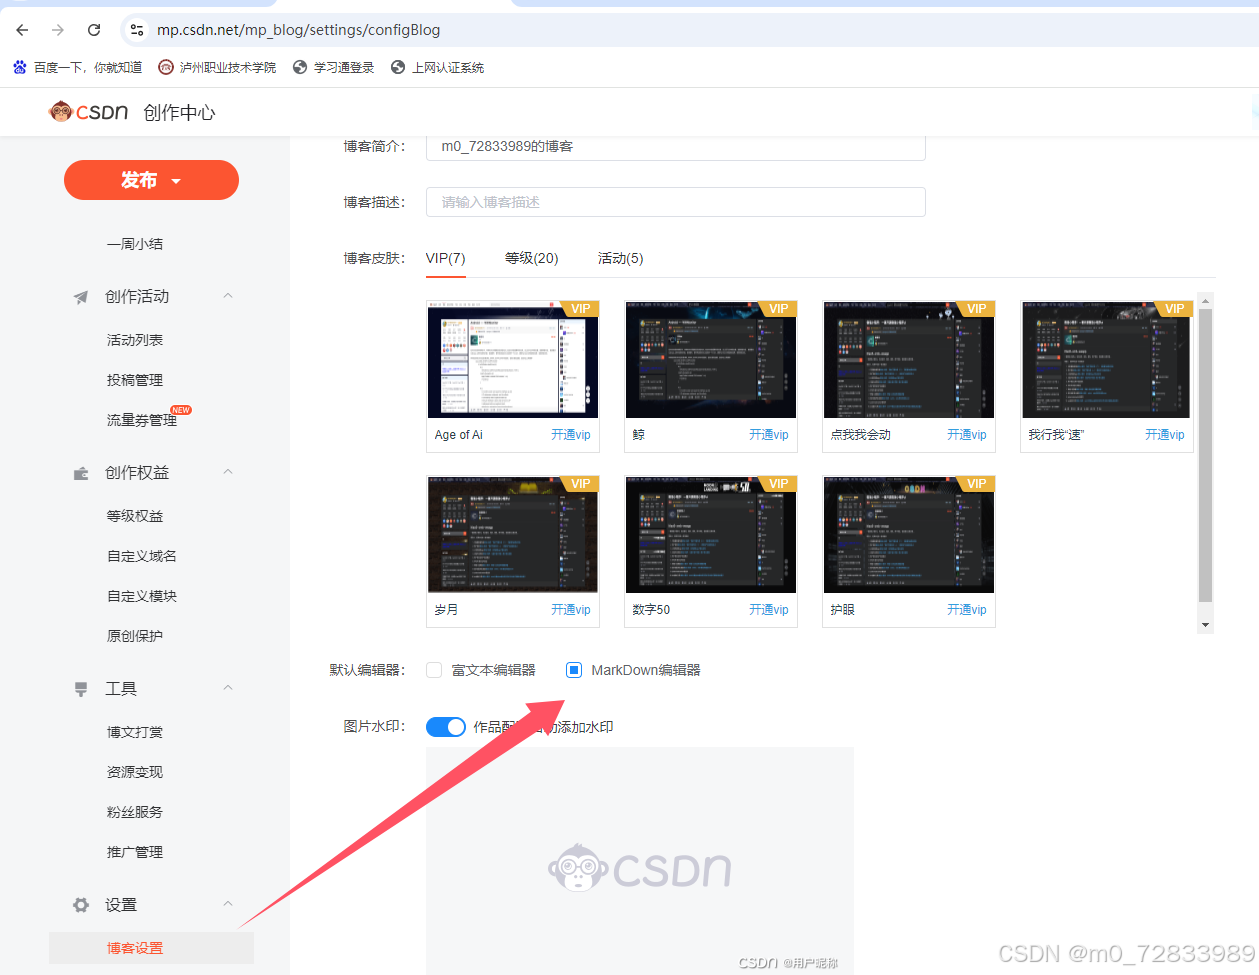Click the browser forward arrow
Screen dimensions: 1259x975
tap(58, 30)
